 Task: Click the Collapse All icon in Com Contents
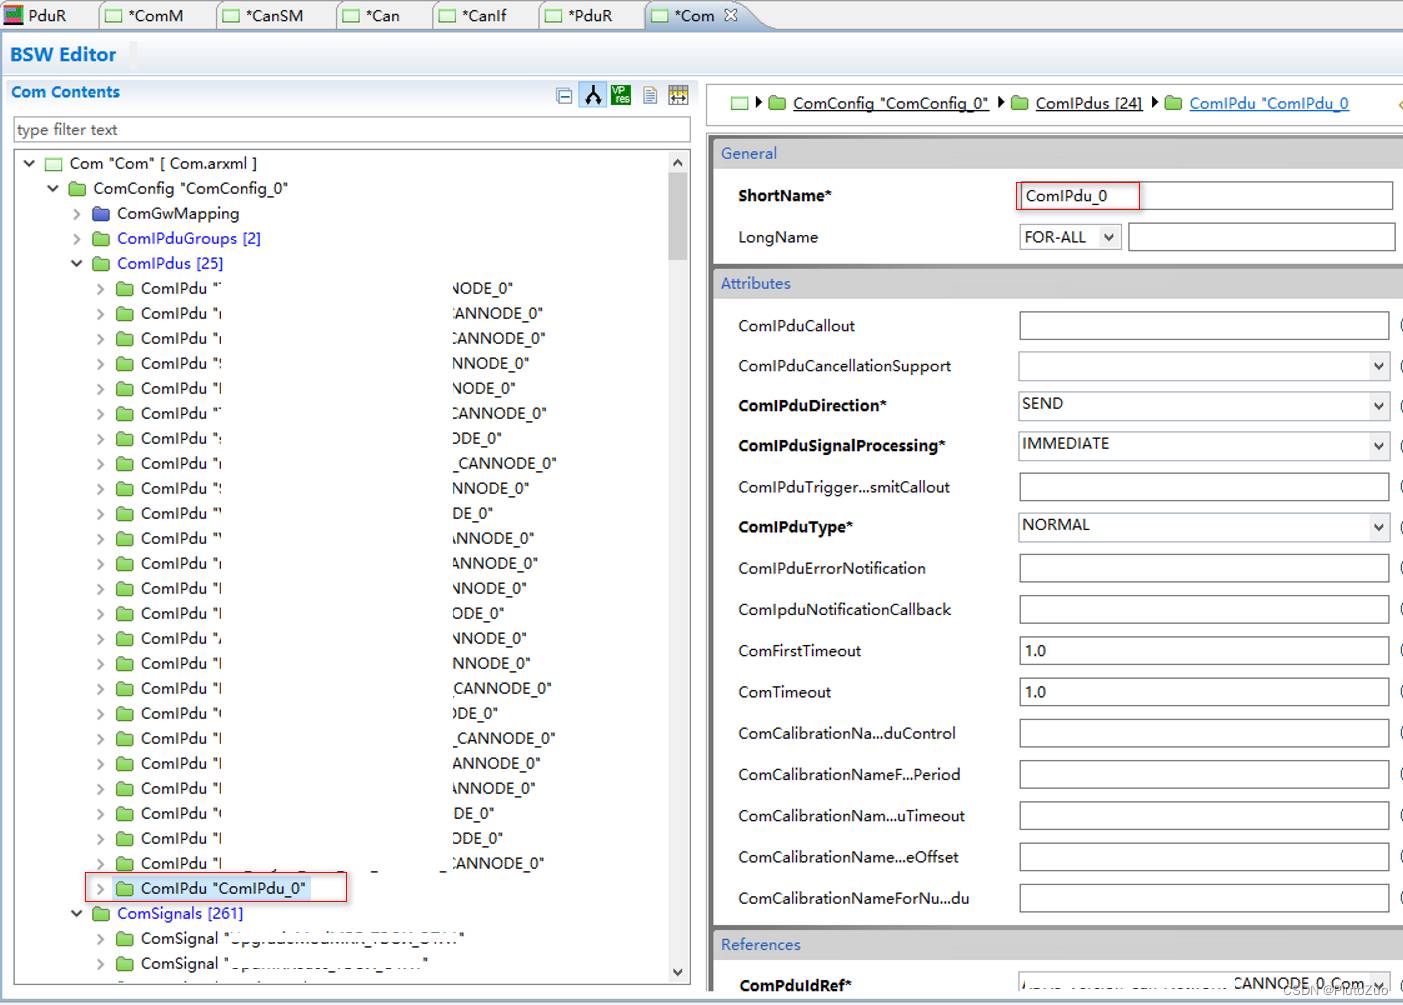point(564,96)
